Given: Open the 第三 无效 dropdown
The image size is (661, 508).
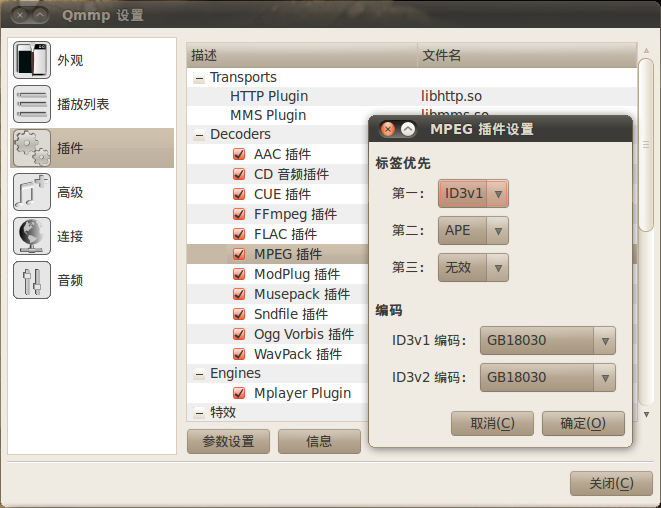Looking at the screenshot, I should coord(473,267).
